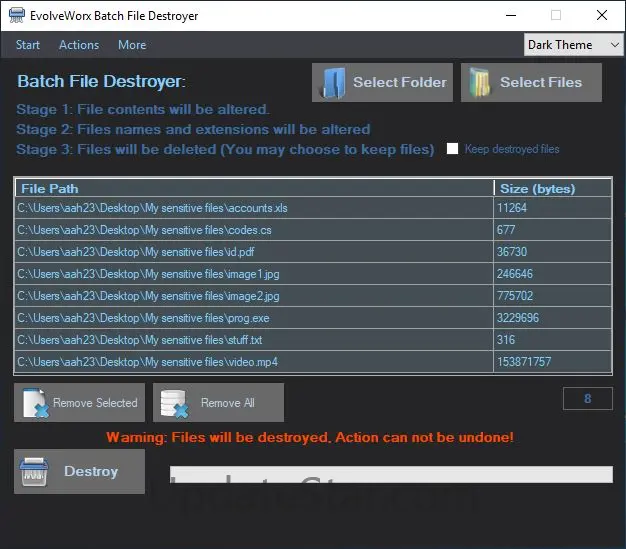Image resolution: width=626 pixels, height=549 pixels.
Task: Select the codes.cs file row
Action: 254,230
